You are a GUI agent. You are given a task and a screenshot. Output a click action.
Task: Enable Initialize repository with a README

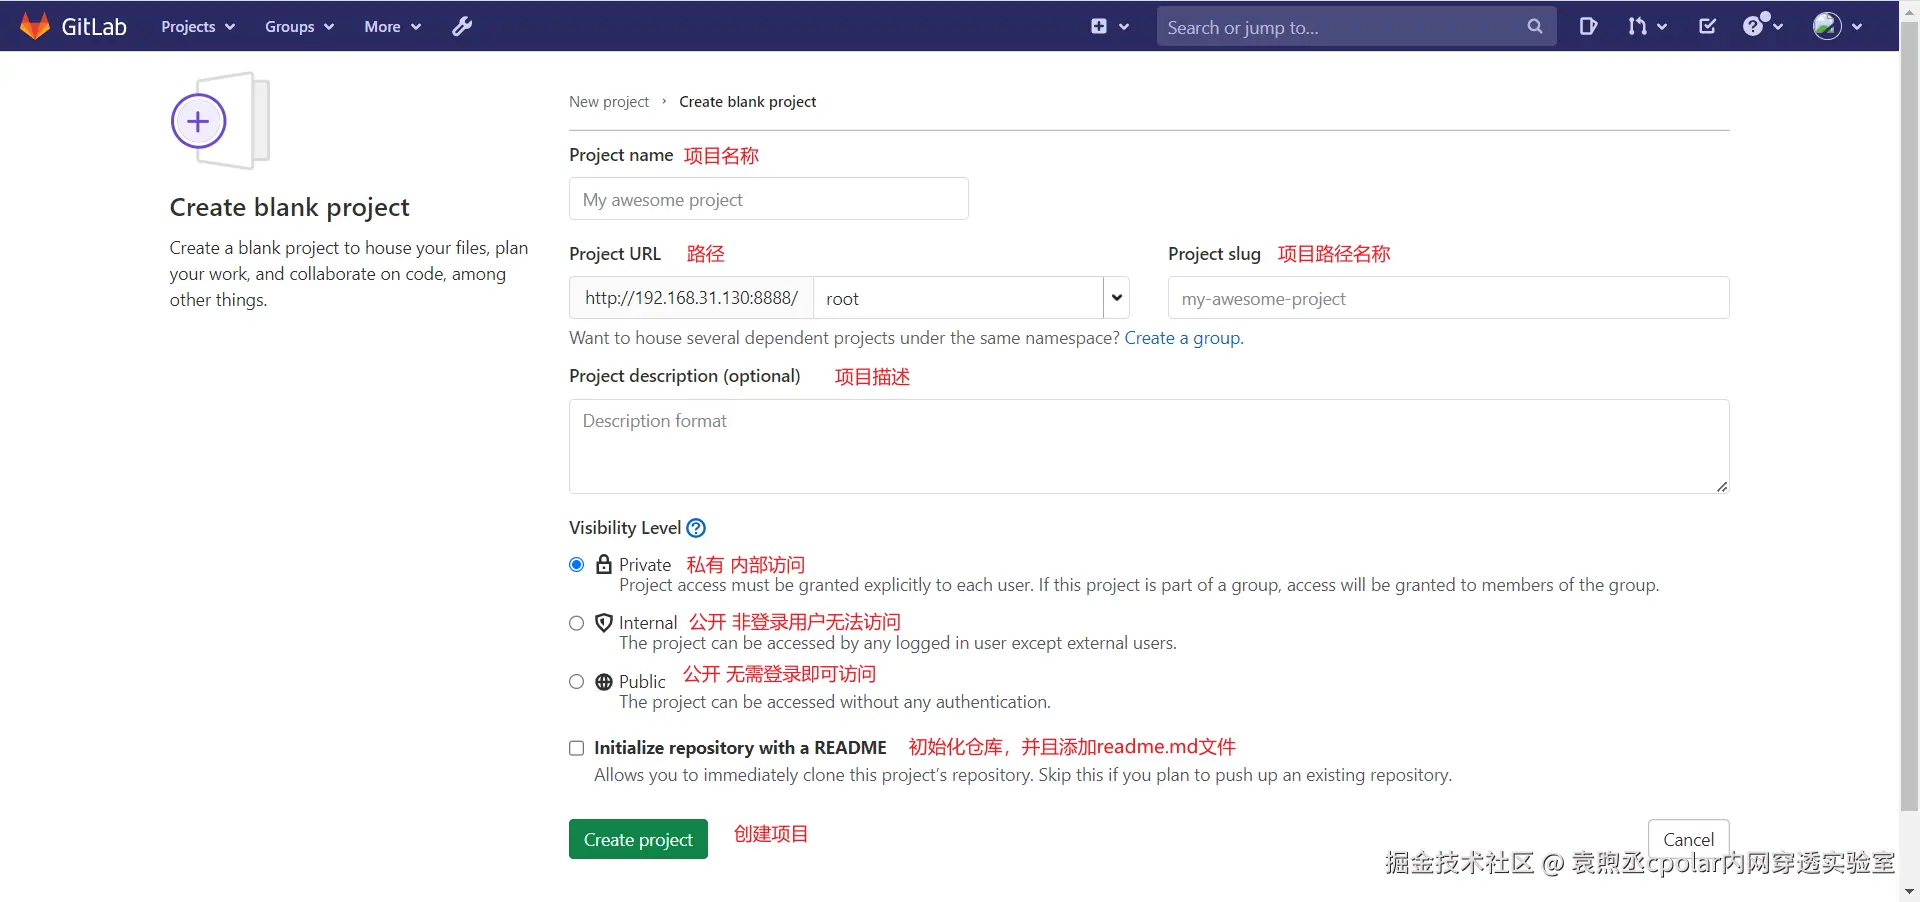click(577, 748)
